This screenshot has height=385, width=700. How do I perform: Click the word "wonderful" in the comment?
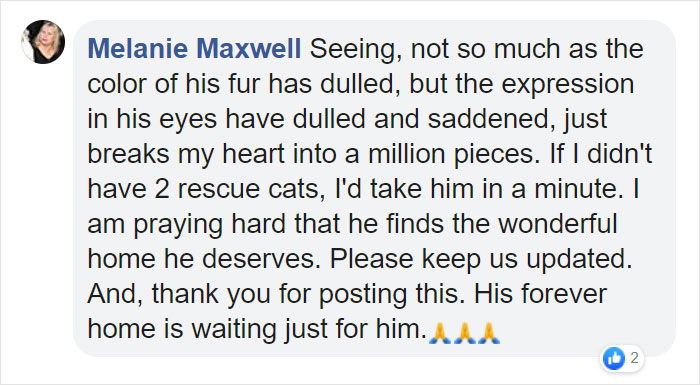pos(558,223)
